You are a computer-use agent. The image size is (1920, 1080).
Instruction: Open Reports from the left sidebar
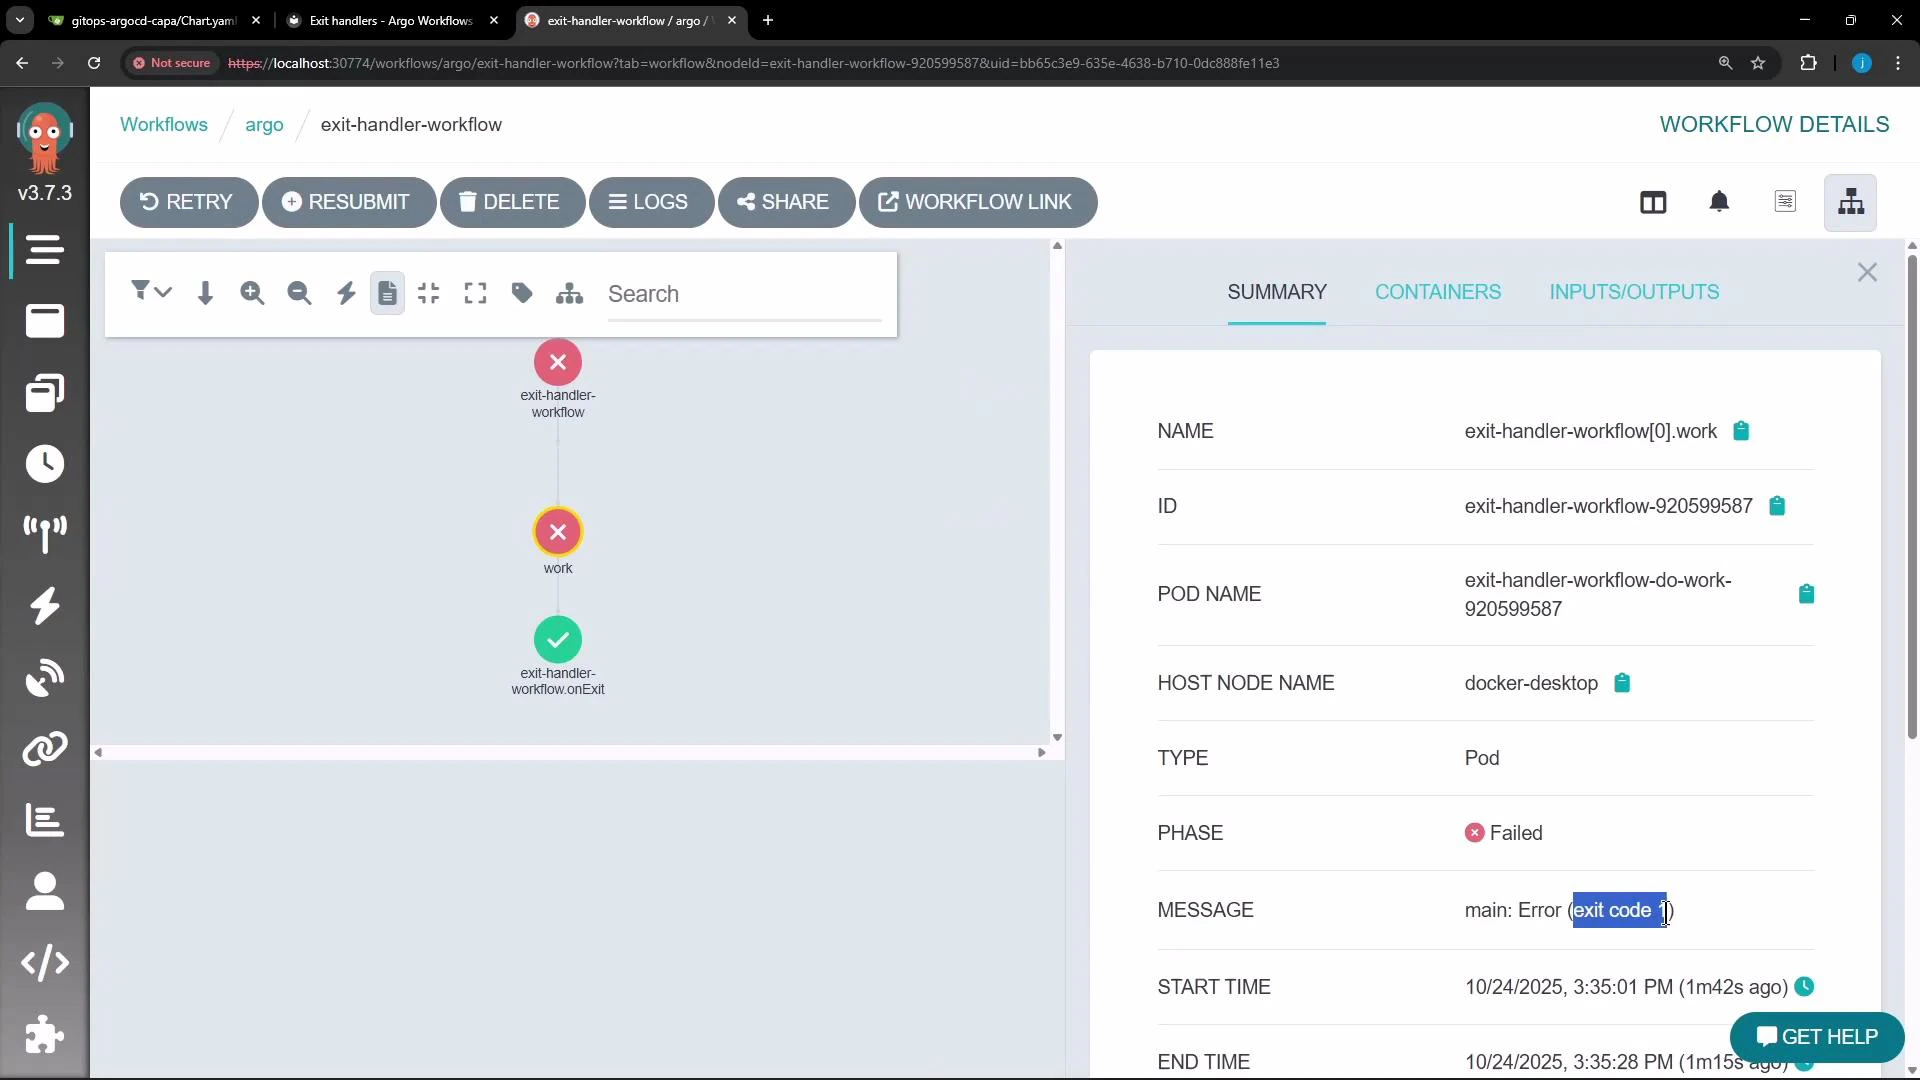(44, 820)
